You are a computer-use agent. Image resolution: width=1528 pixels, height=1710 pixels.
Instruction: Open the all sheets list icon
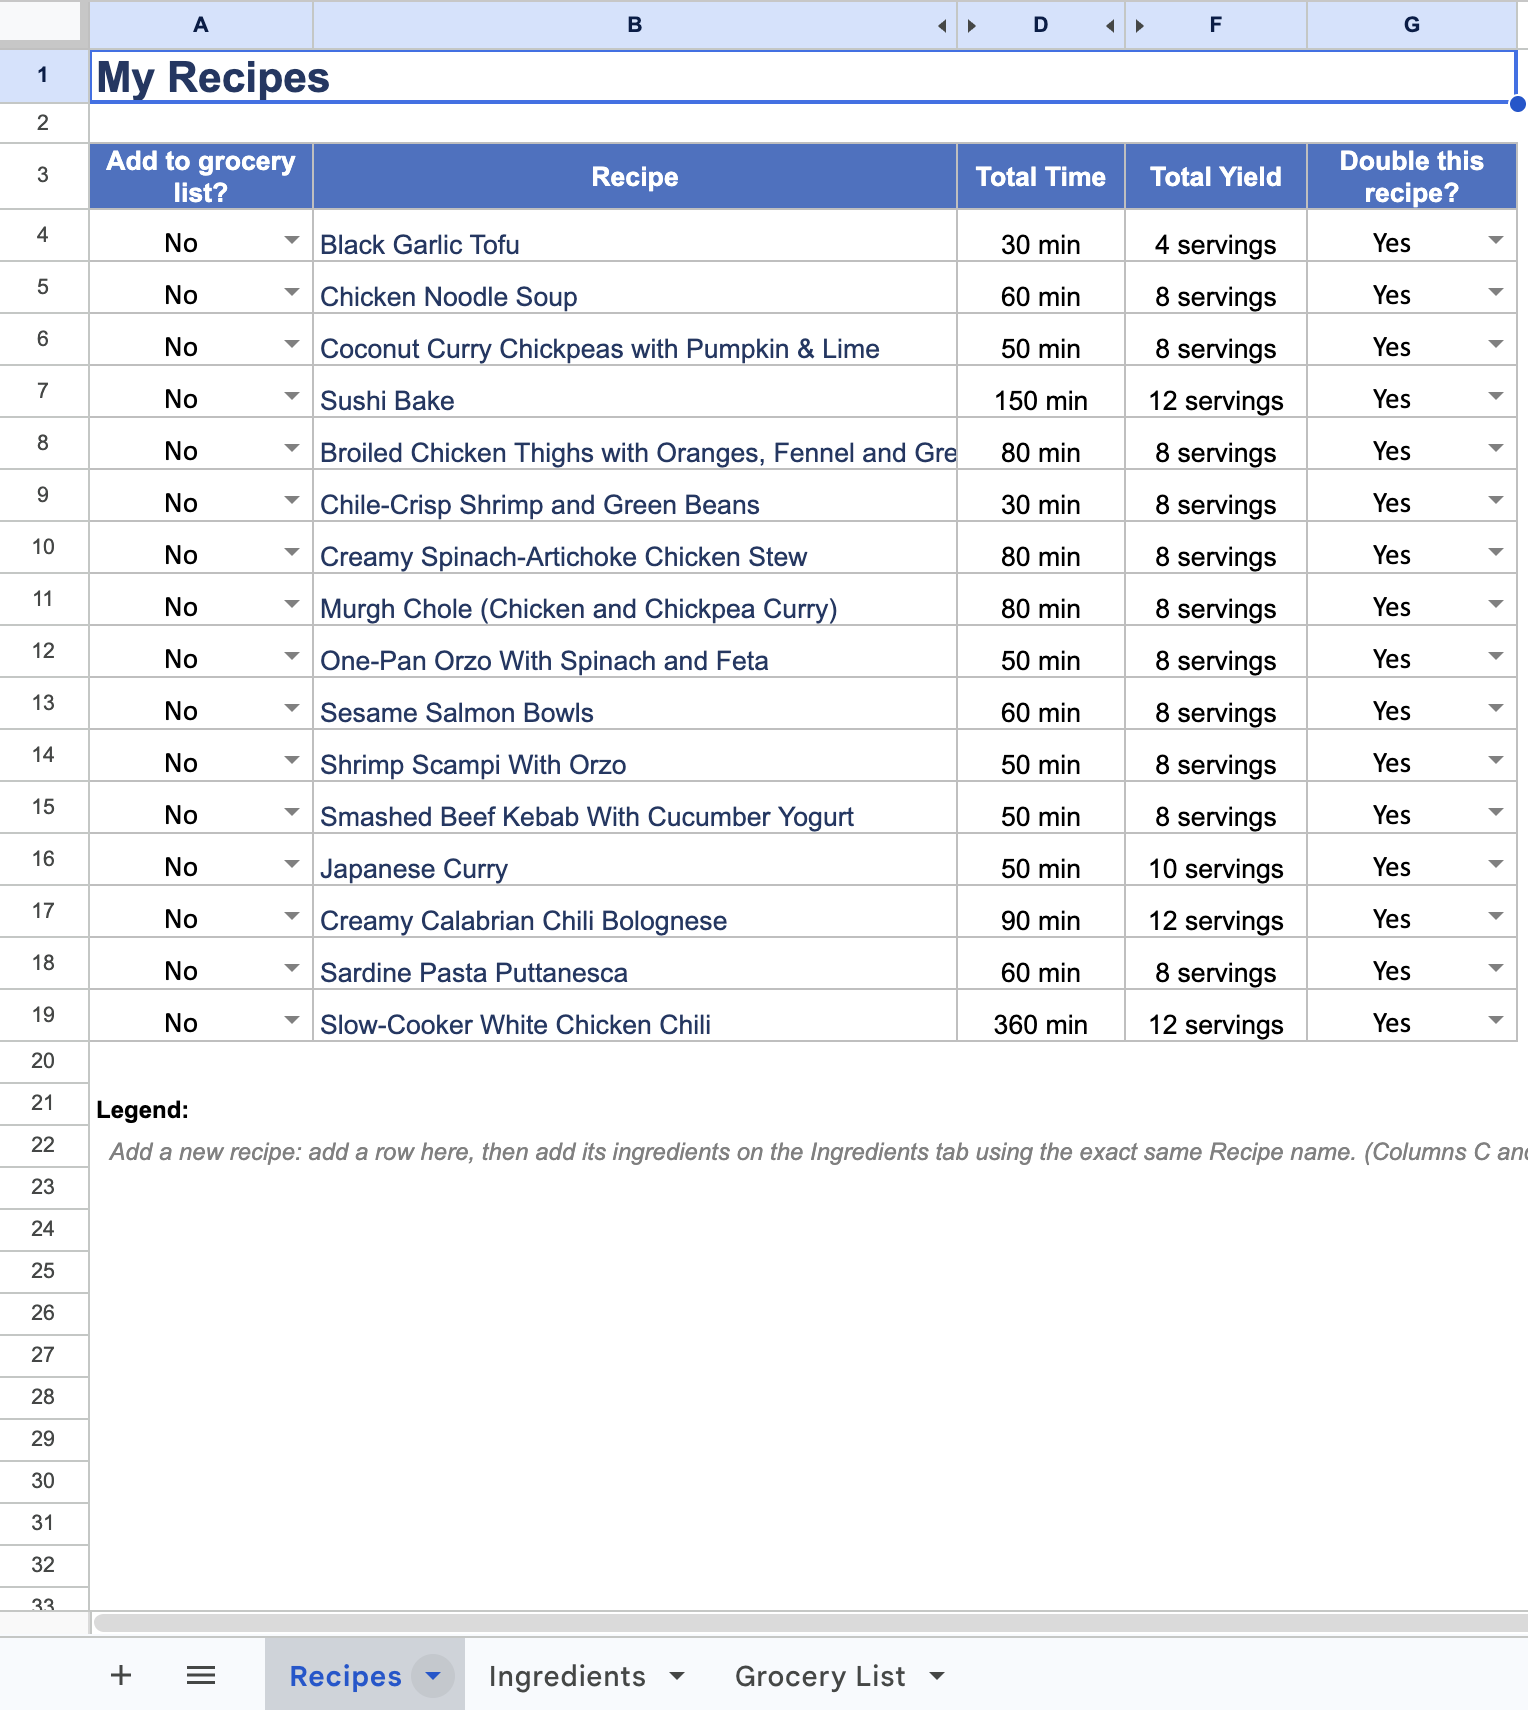point(201,1675)
